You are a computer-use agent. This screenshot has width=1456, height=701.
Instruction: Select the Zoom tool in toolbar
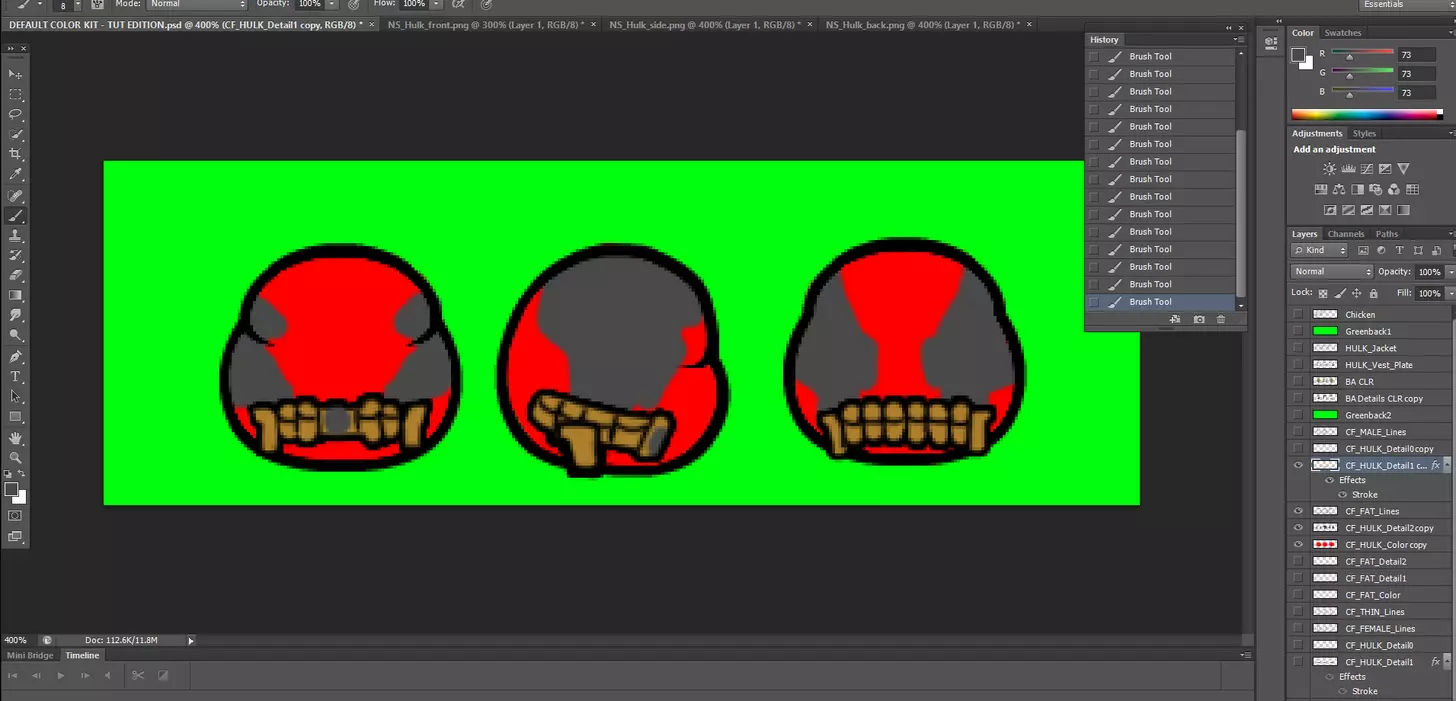coord(16,457)
